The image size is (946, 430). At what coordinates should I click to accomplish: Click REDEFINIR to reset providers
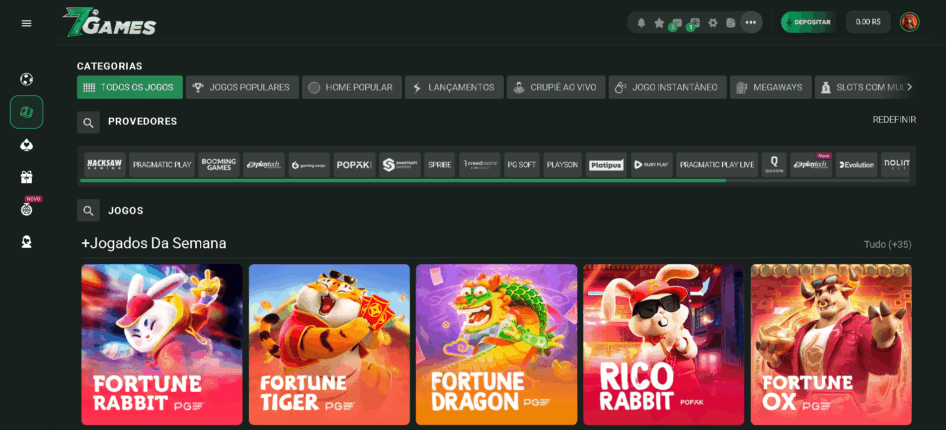pos(894,120)
